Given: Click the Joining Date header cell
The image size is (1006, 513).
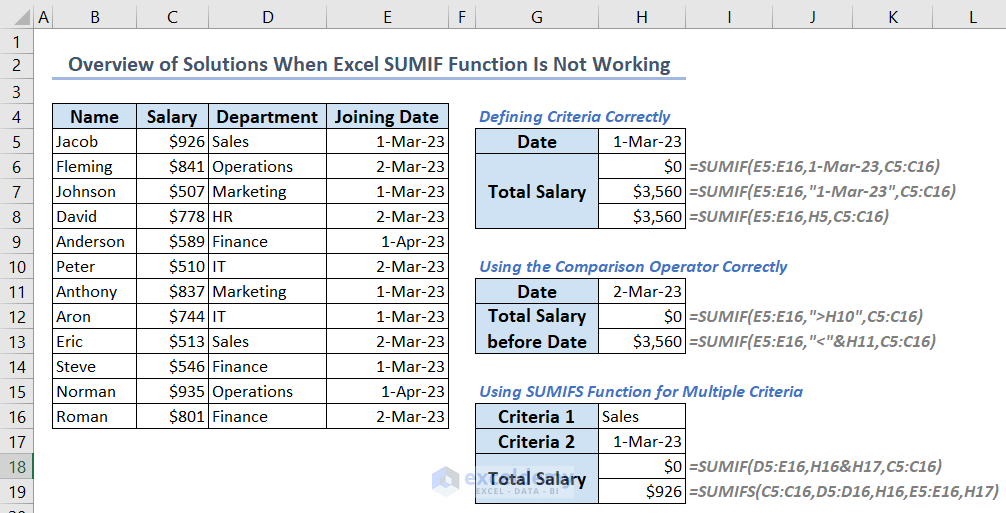Looking at the screenshot, I should click(x=386, y=117).
